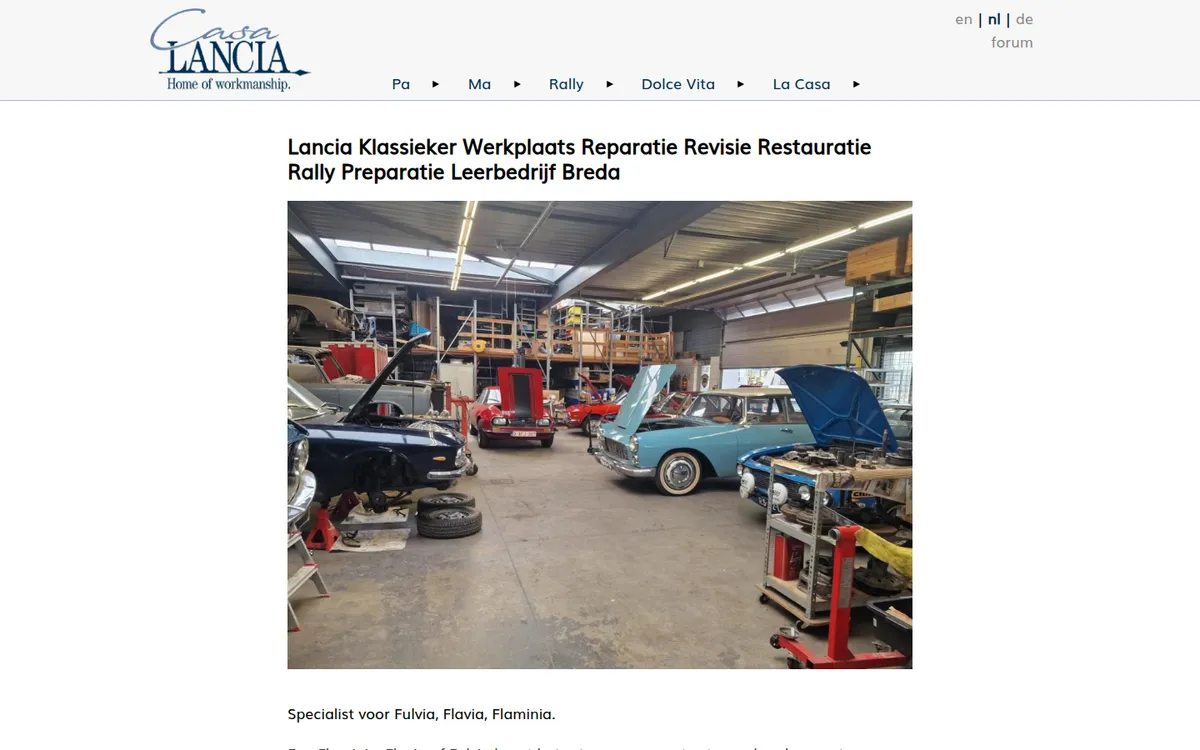The height and width of the screenshot is (750, 1200).
Task: Expand the arrow next to La Casa
Action: [x=856, y=84]
